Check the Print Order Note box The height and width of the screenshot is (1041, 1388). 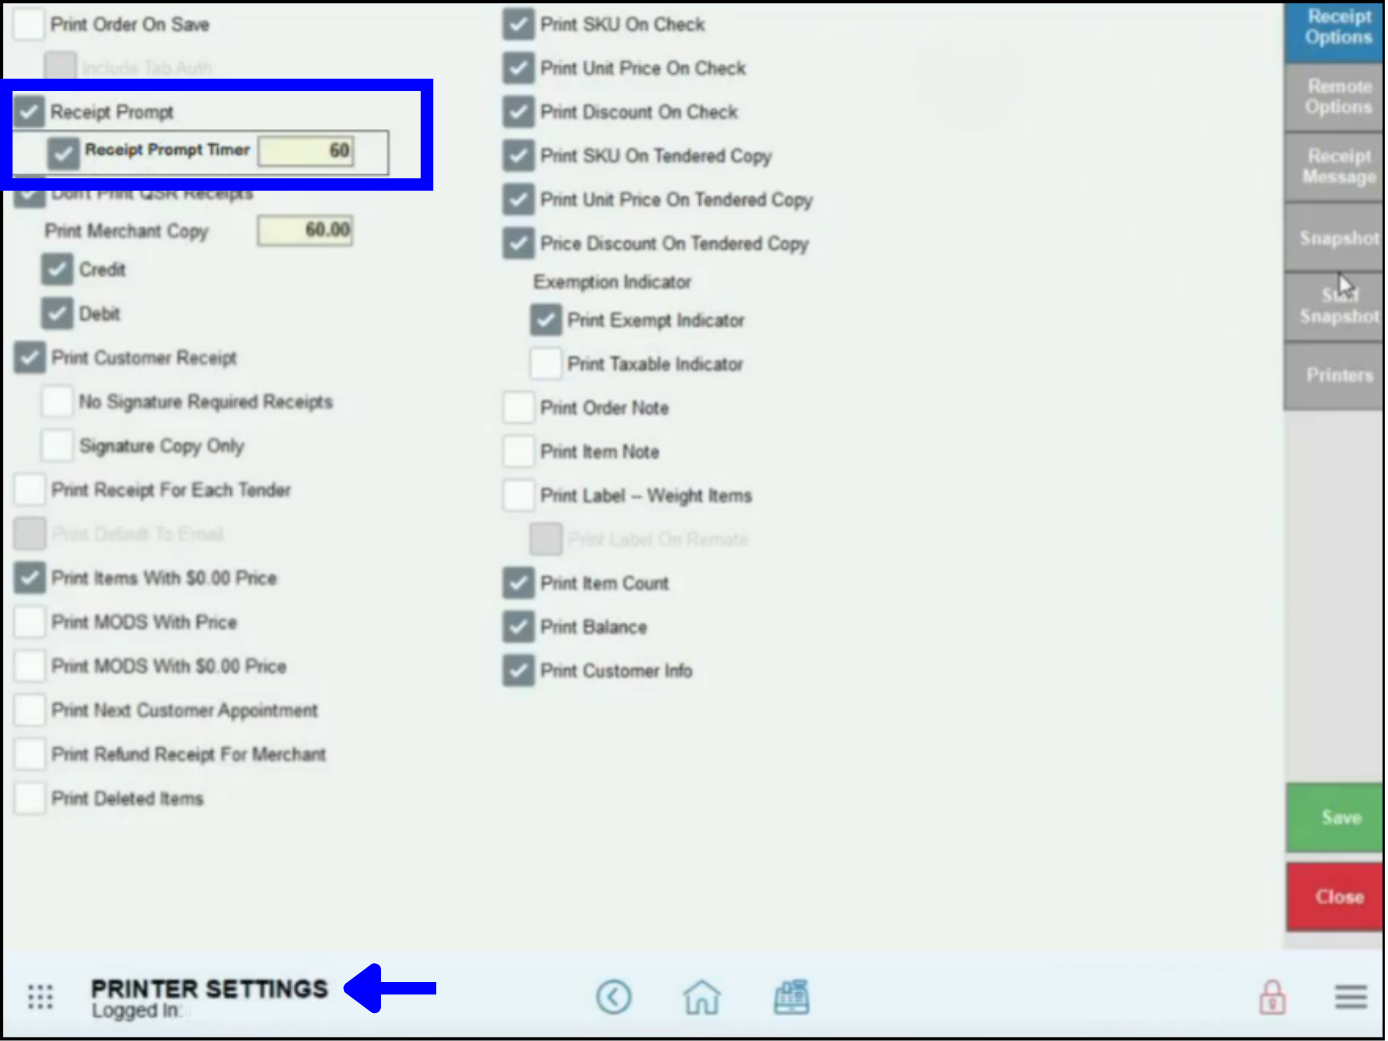tap(518, 408)
